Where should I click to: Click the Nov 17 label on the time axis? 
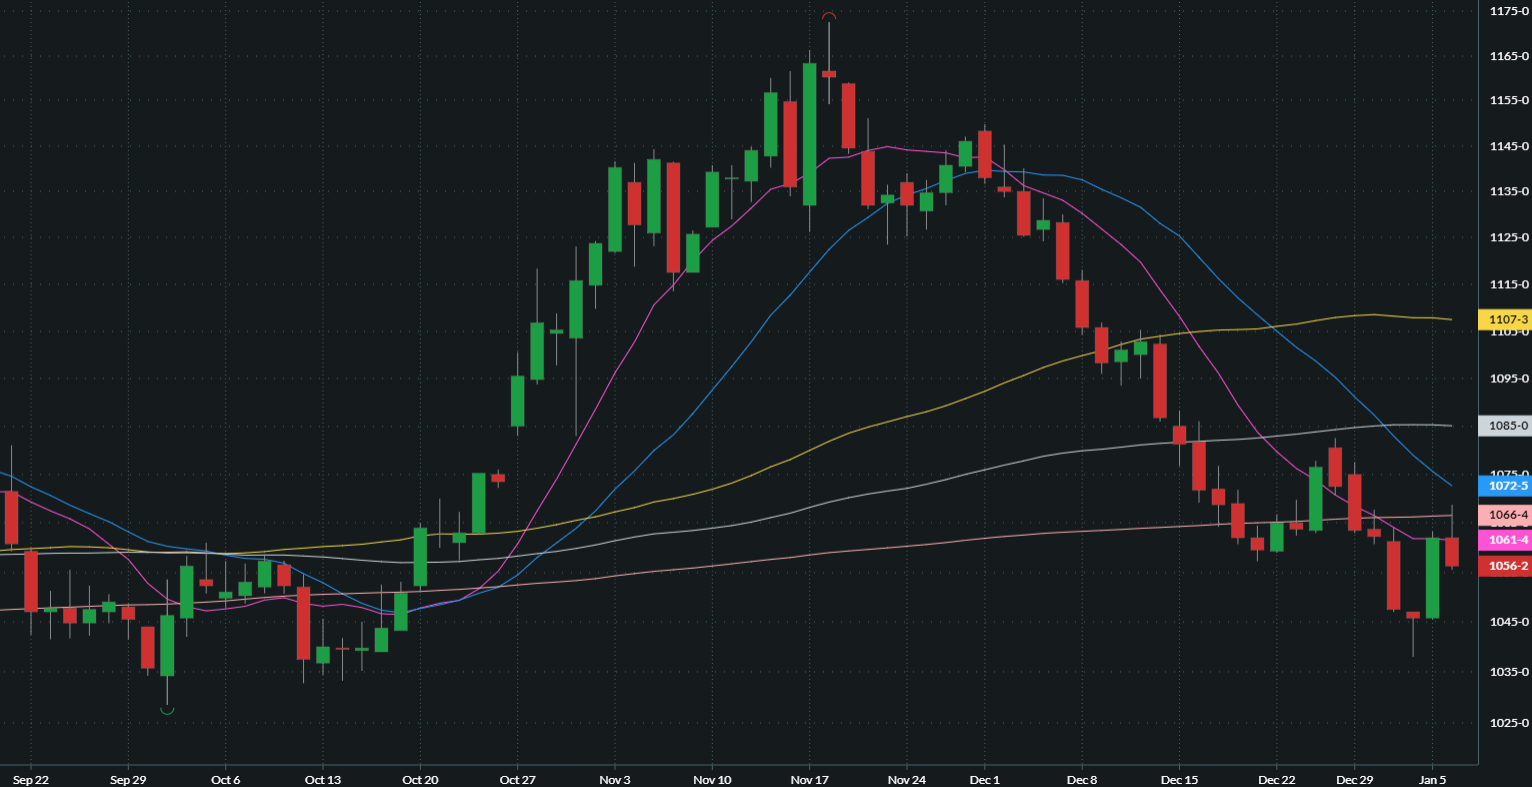pos(809,779)
